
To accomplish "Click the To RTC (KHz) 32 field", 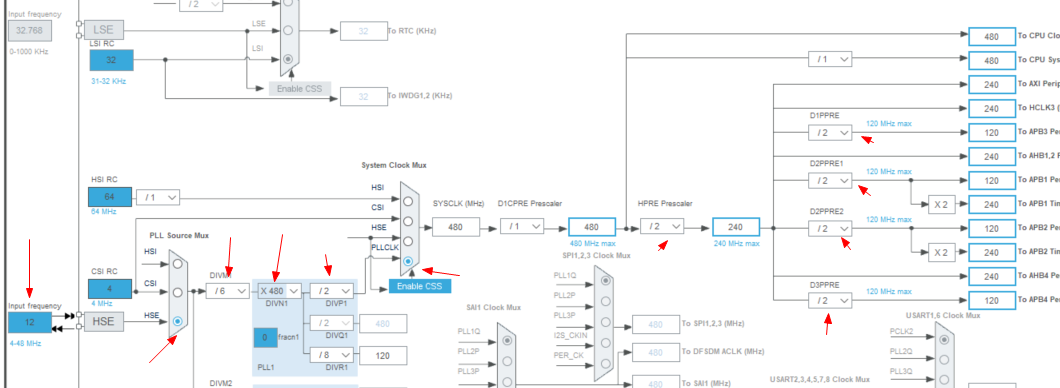I will click(x=363, y=31).
